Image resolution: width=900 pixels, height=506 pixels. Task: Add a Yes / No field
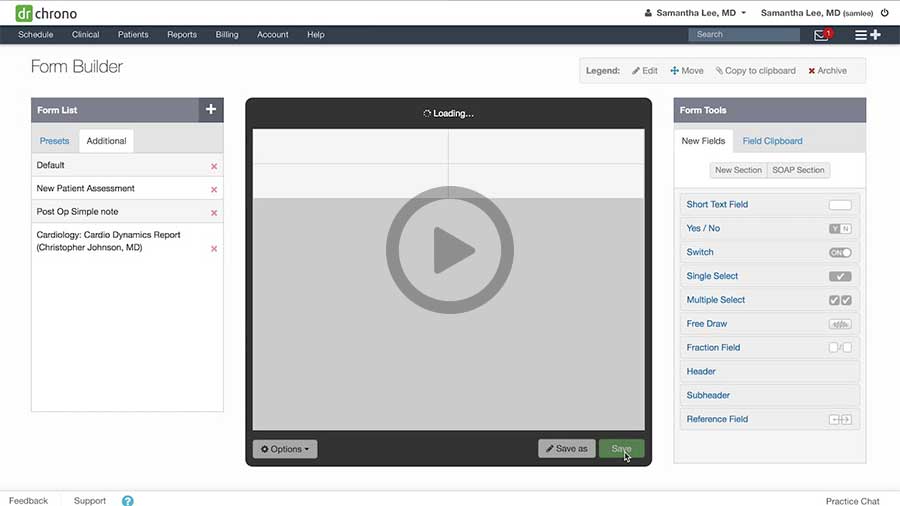click(769, 228)
